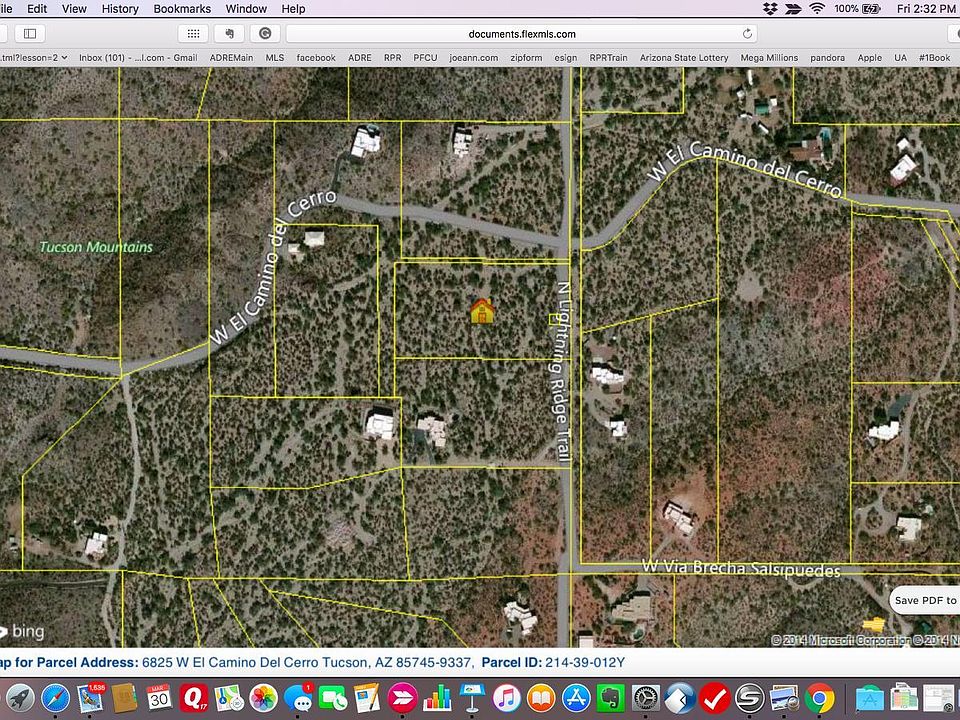
Task: Open Contacts from the Dock
Action: (x=124, y=698)
